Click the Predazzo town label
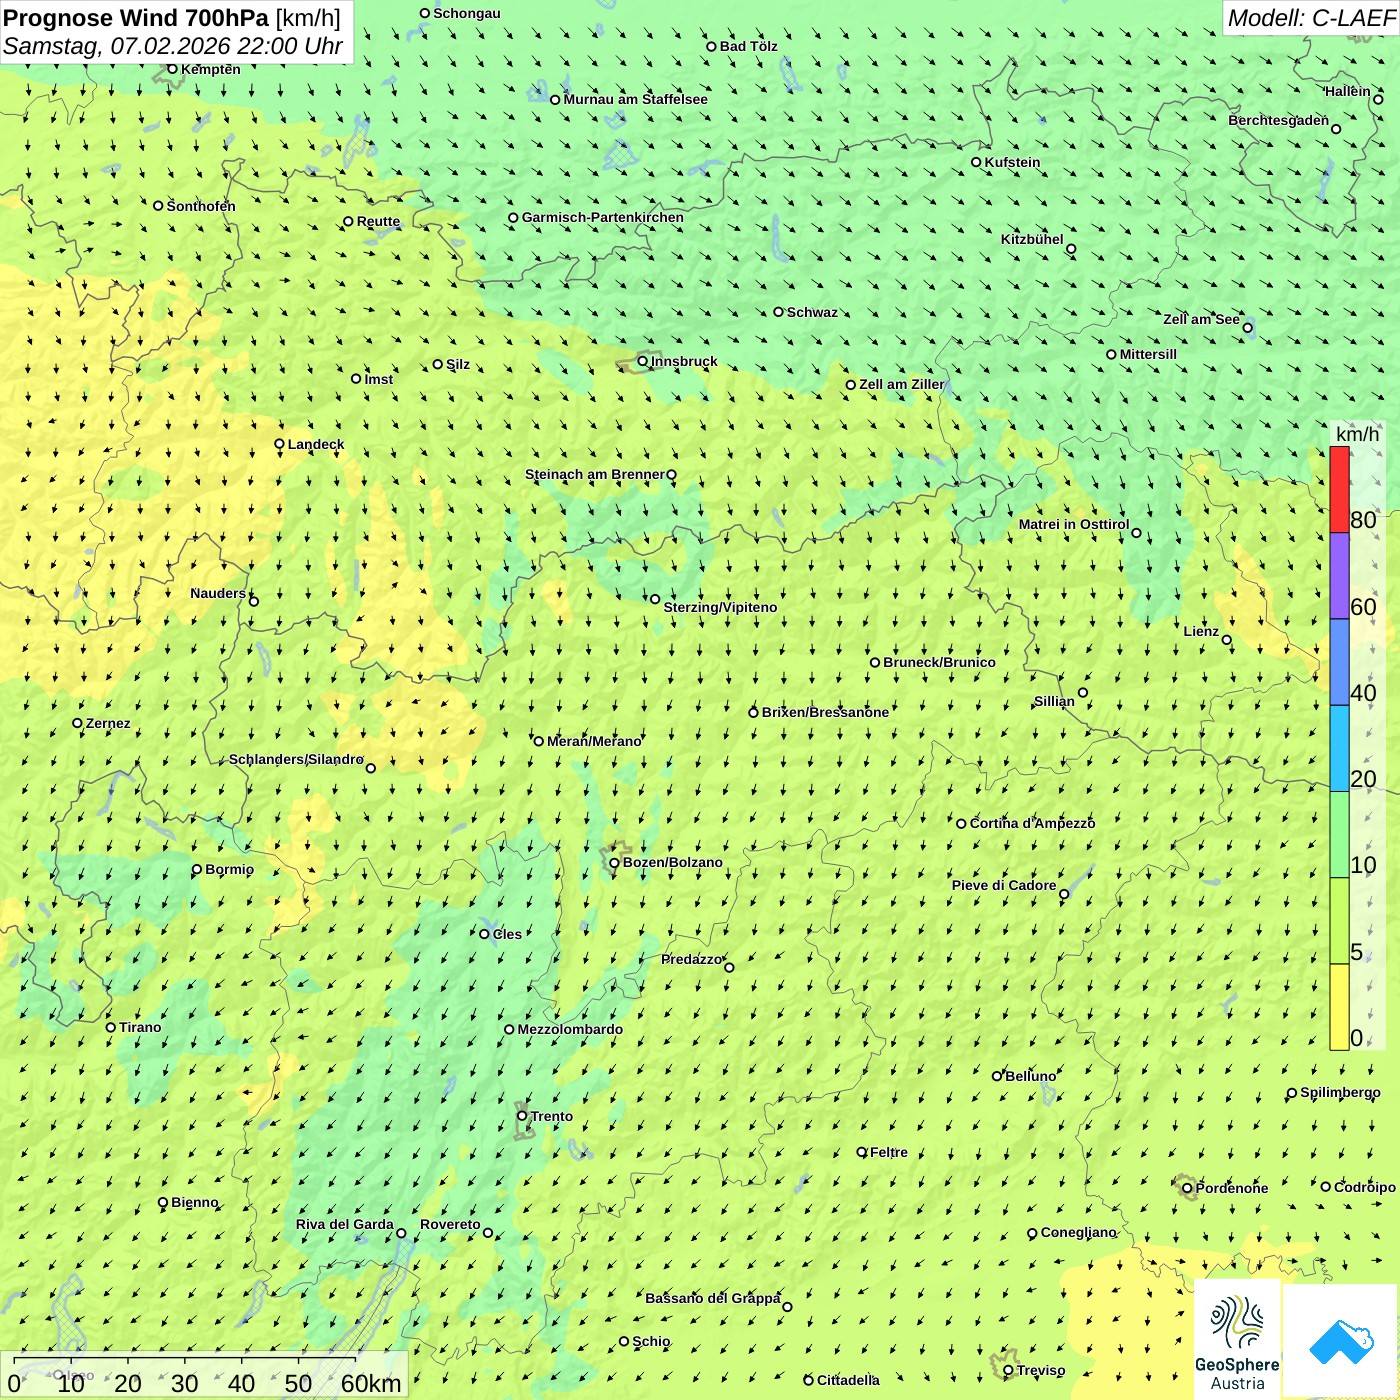The image size is (1400, 1400). coord(691,959)
